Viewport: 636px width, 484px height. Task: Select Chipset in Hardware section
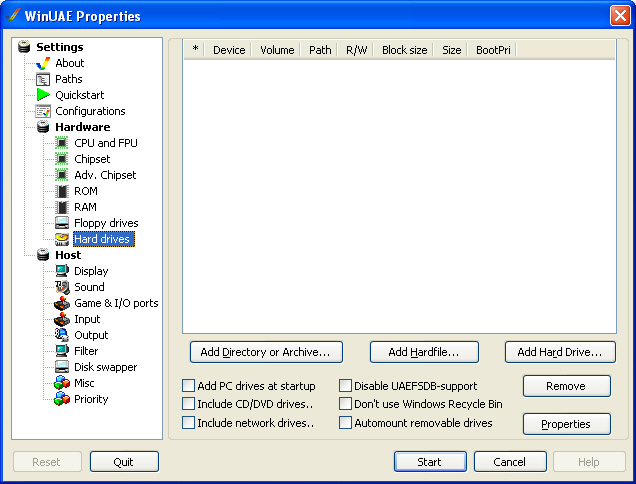coord(92,159)
